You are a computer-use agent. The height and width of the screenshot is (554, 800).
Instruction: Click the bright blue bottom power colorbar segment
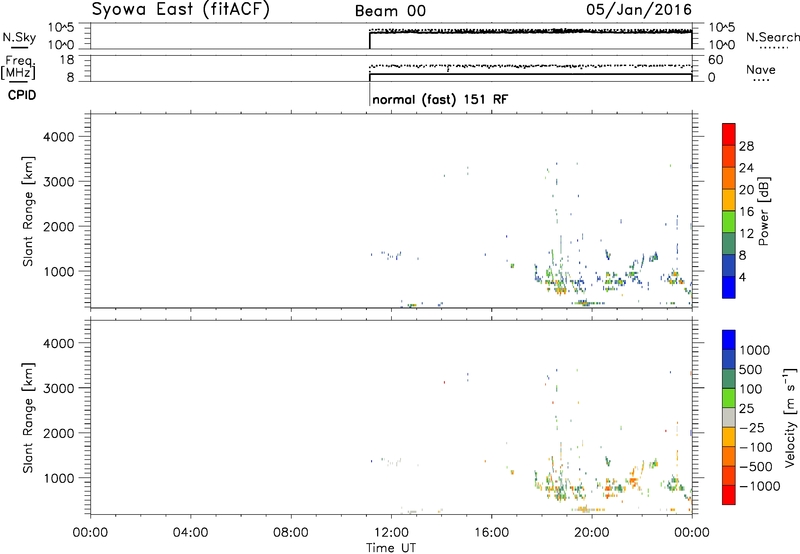click(729, 288)
